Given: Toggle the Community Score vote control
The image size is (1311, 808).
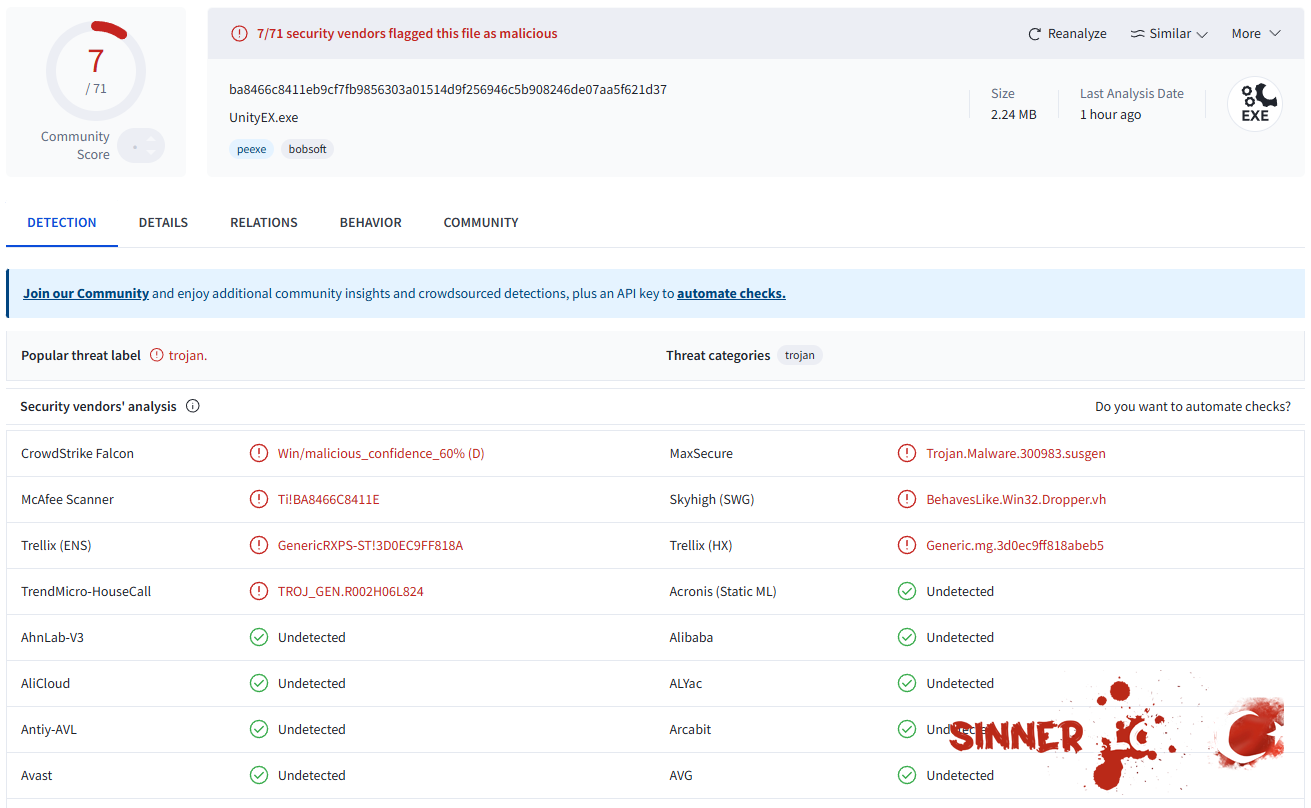Looking at the screenshot, I should (141, 146).
